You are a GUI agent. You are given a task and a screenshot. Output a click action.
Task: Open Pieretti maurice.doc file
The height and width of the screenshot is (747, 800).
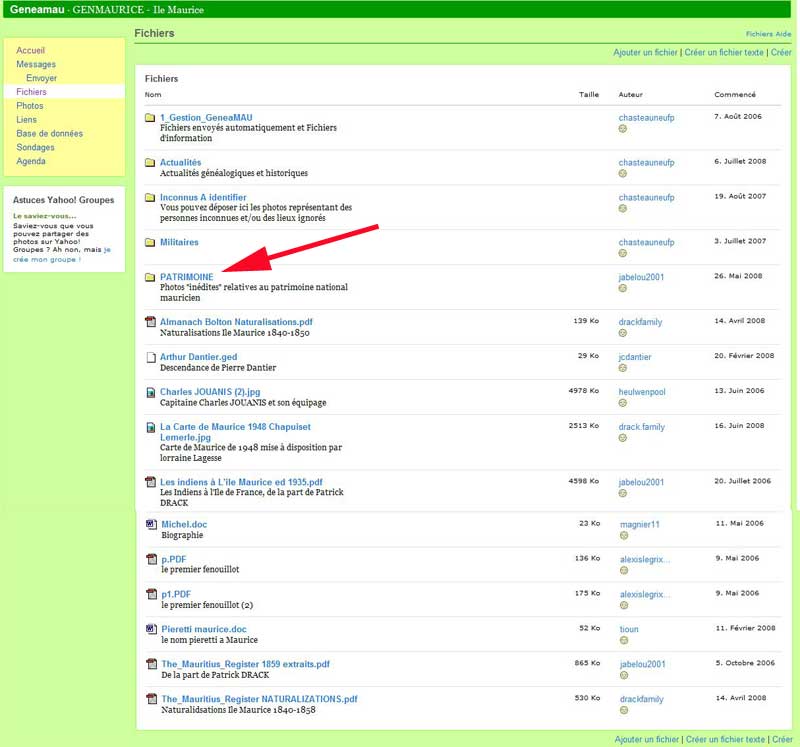tap(203, 629)
